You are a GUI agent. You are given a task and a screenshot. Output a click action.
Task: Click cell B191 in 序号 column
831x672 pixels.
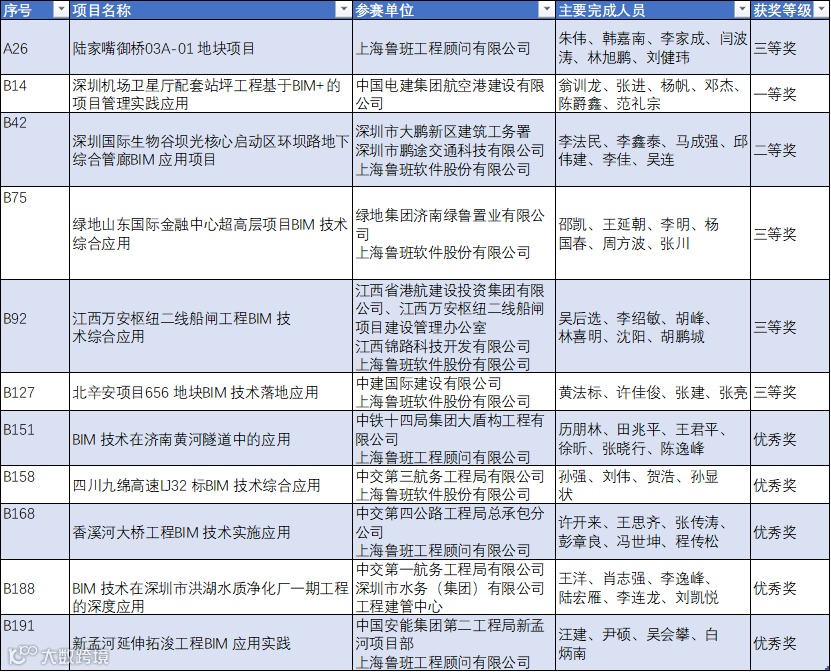[x=35, y=643]
